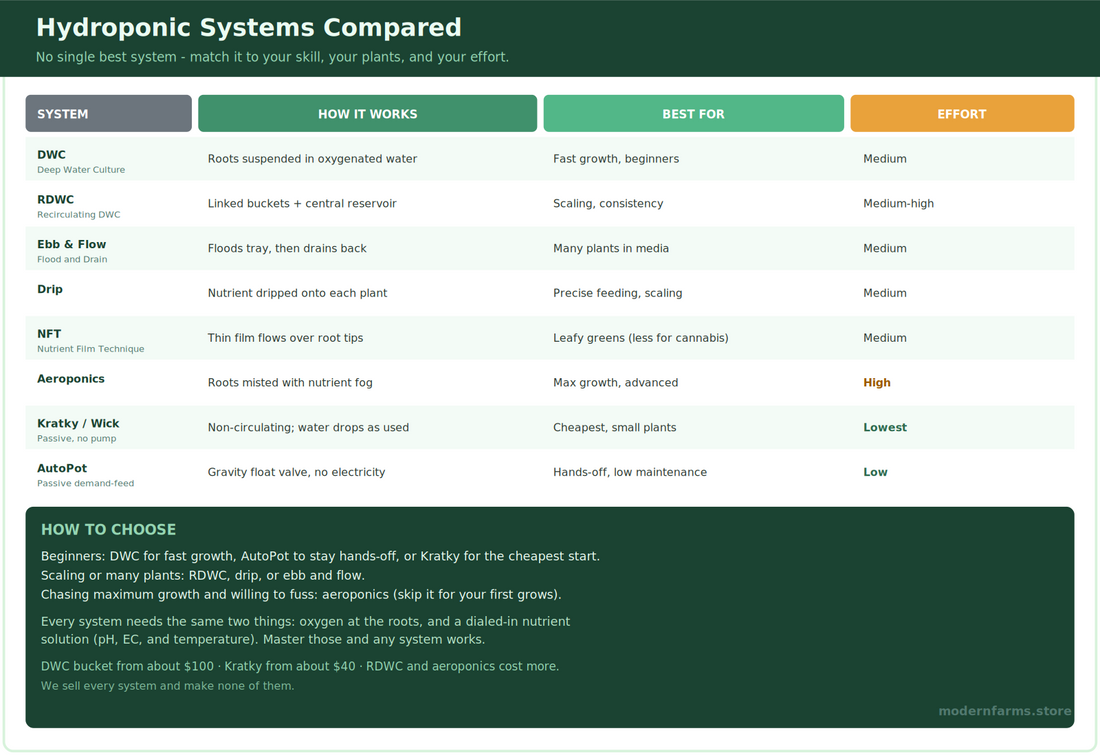Click the 'Every system needs the same' line
The image size is (1100, 755).
click(305, 622)
